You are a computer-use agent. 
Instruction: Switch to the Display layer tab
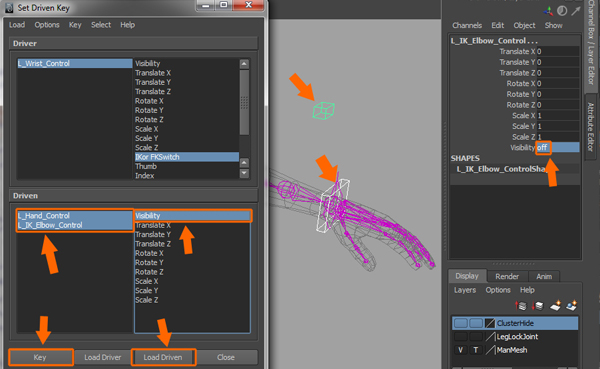(x=467, y=276)
